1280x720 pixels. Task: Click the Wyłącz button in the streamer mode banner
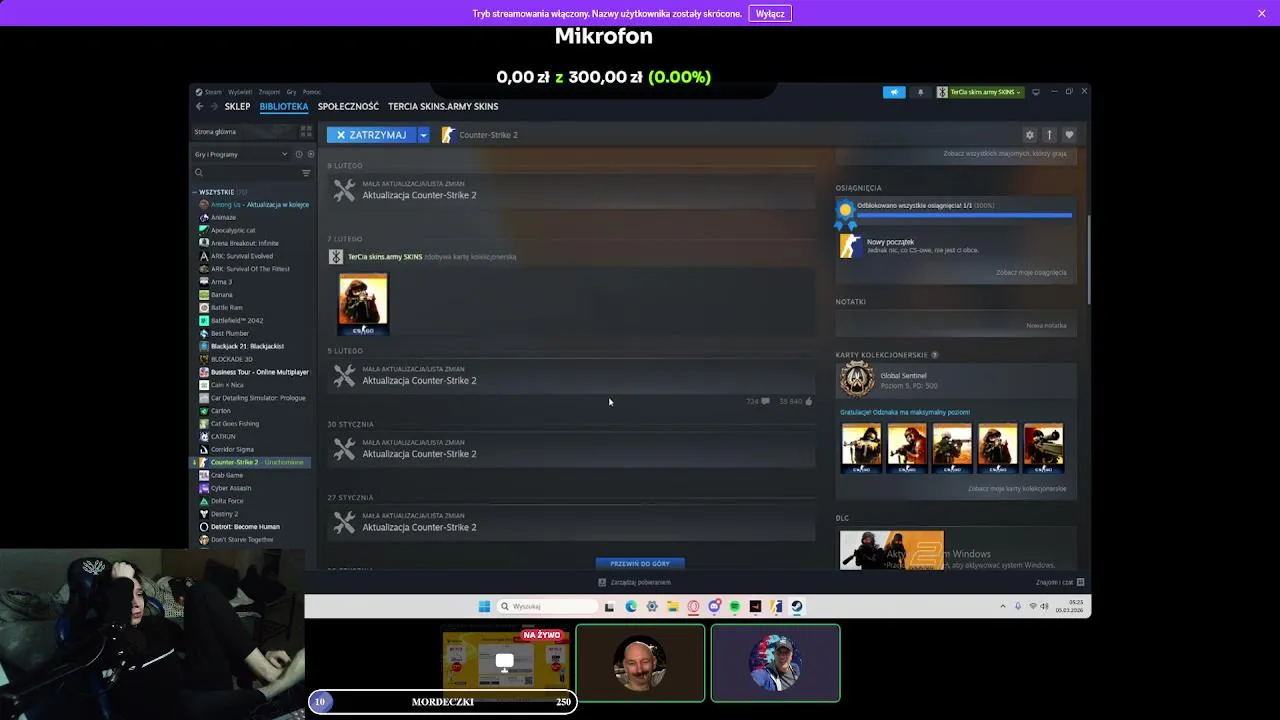[770, 14]
